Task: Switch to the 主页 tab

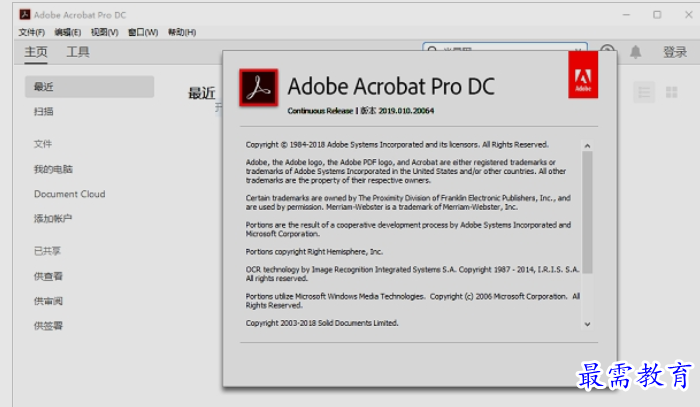Action: tap(36, 52)
